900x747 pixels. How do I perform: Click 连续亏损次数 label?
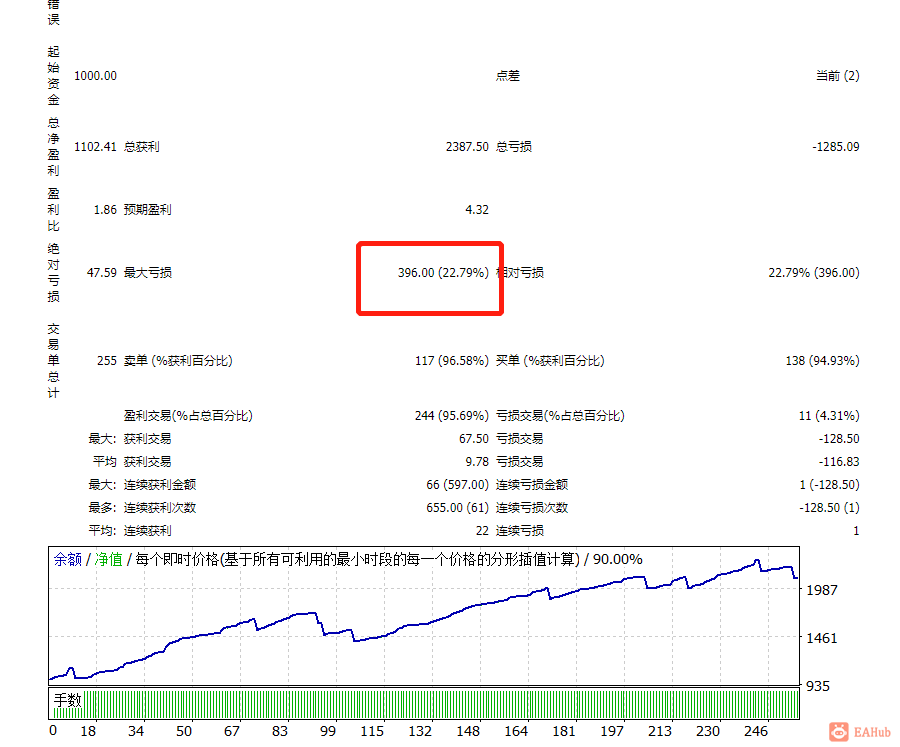click(x=532, y=508)
